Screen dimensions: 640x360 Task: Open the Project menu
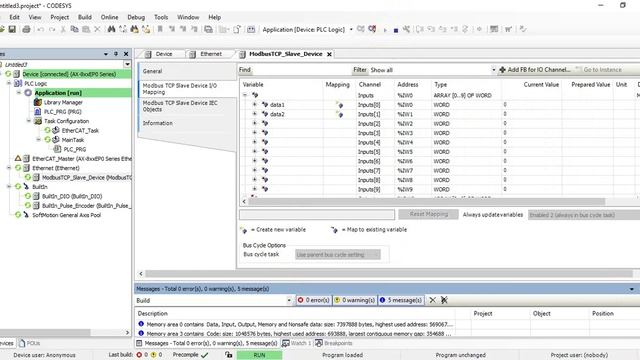coord(60,17)
